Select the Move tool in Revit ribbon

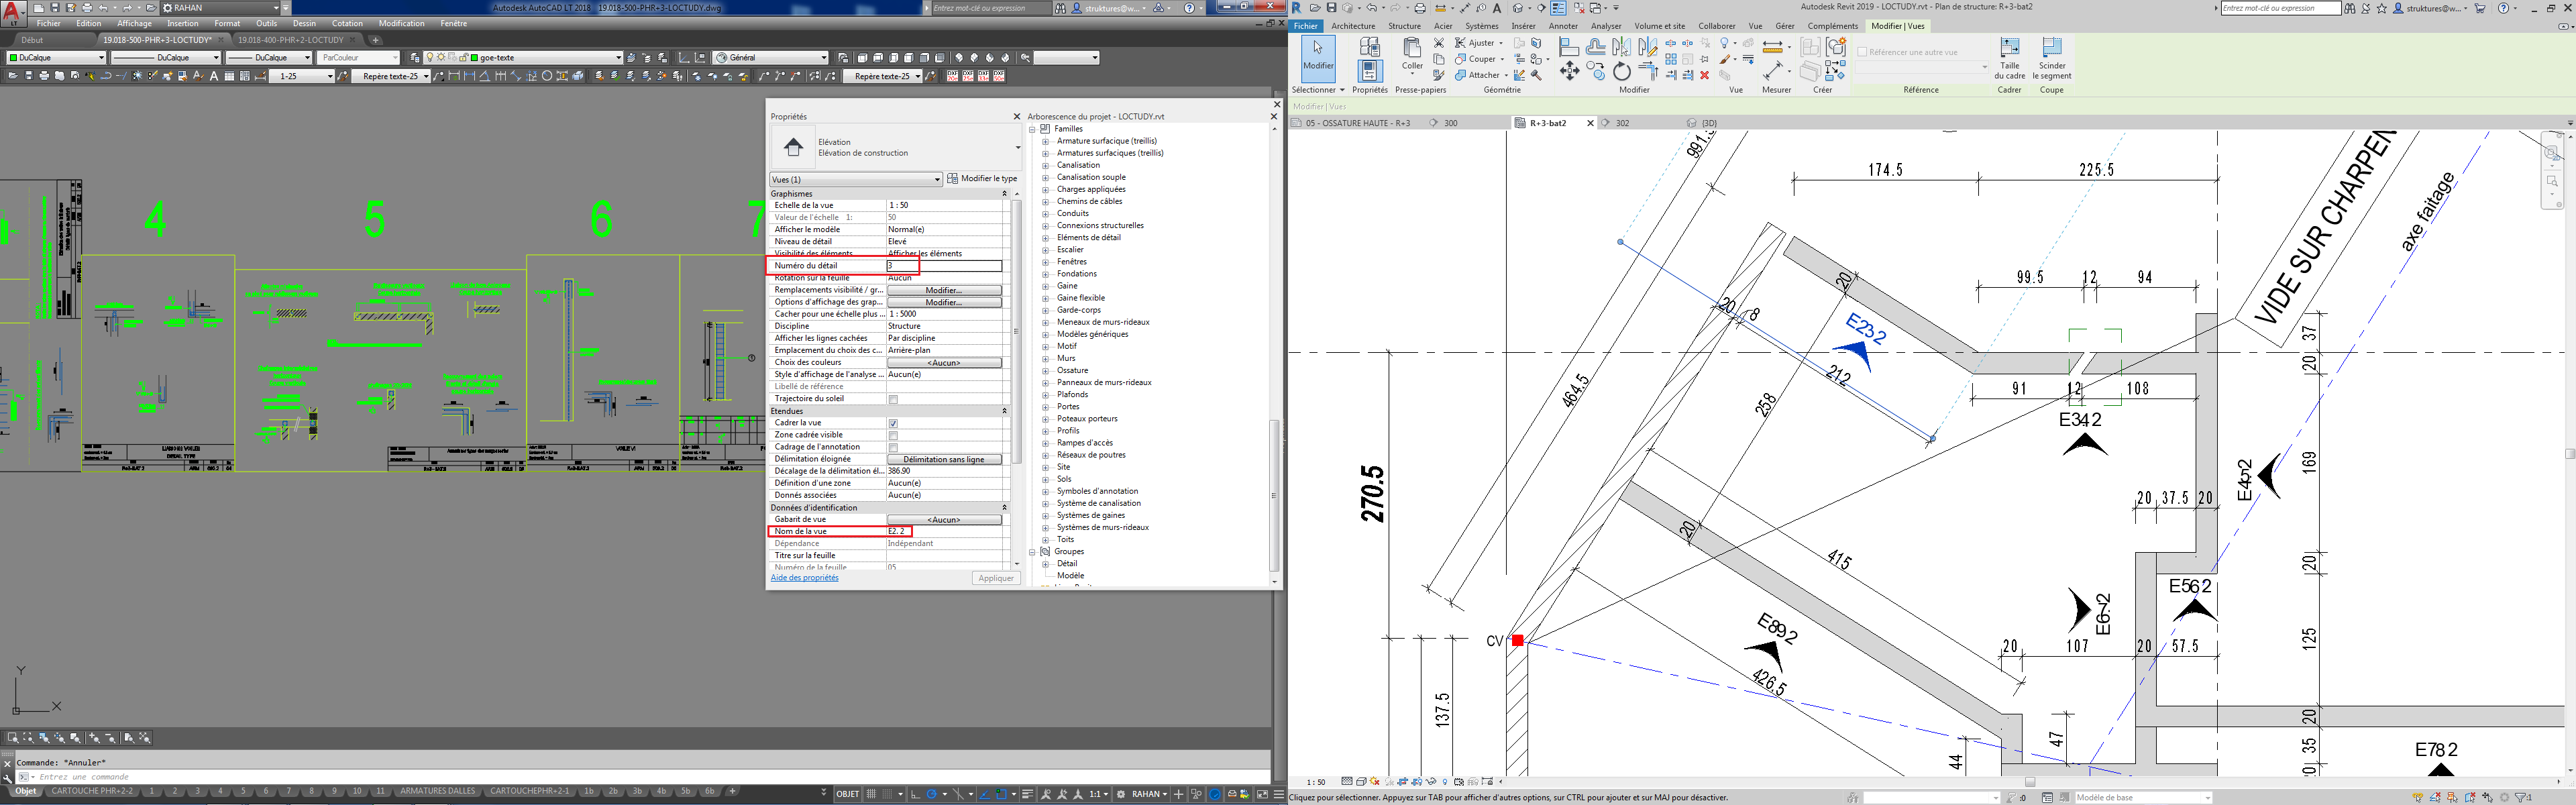pyautogui.click(x=1569, y=71)
